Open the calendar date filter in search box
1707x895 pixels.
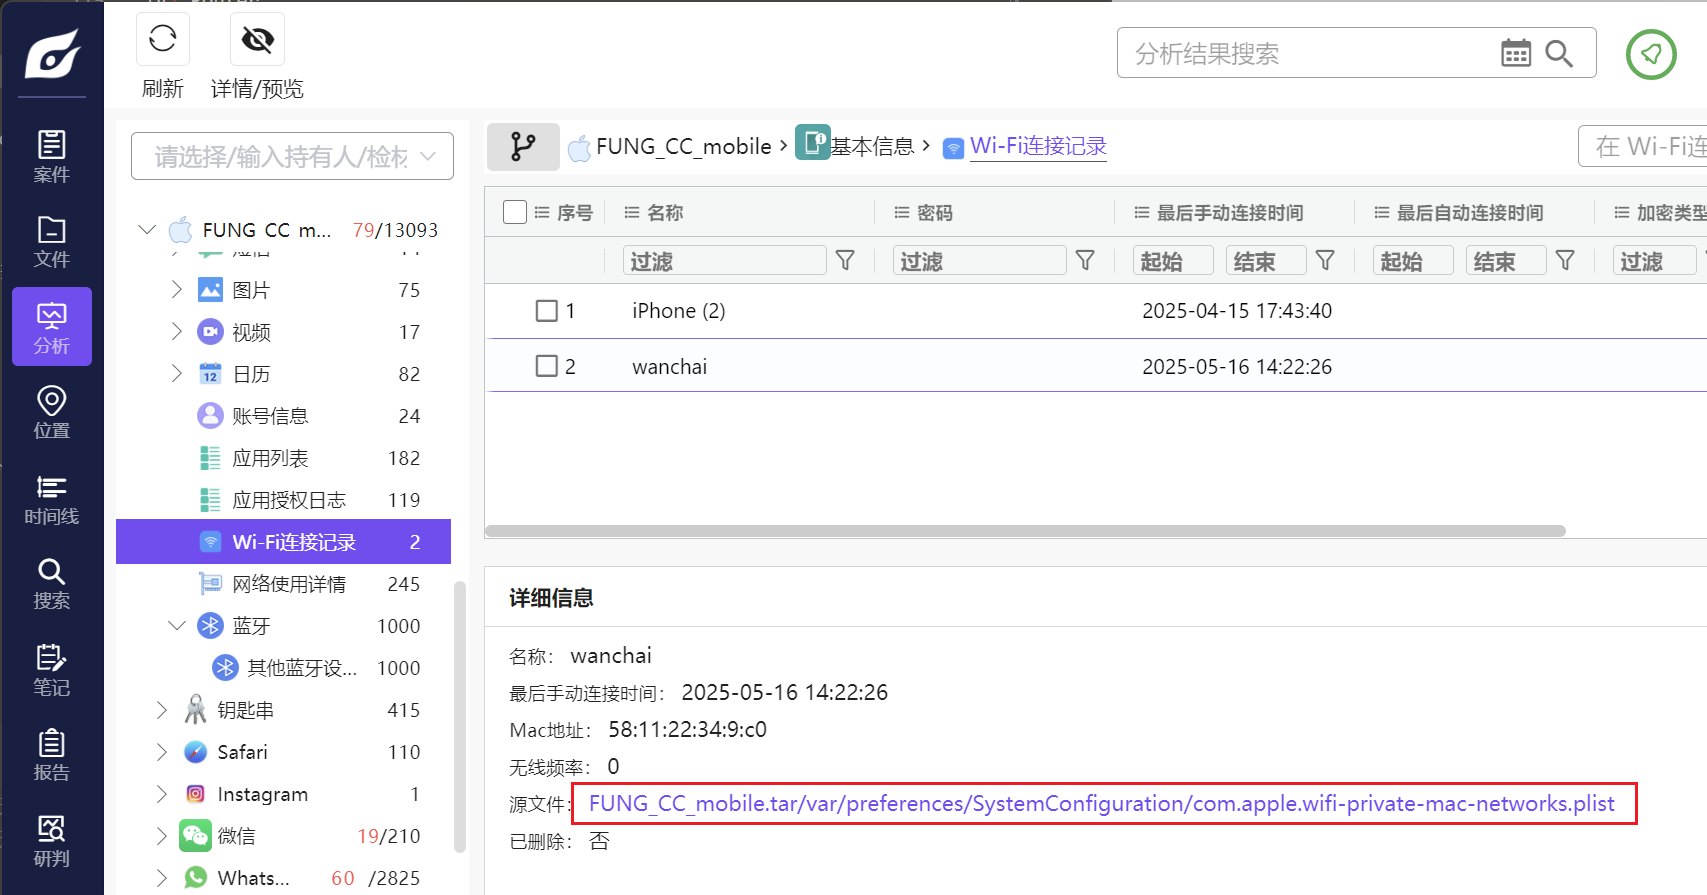tap(1515, 53)
